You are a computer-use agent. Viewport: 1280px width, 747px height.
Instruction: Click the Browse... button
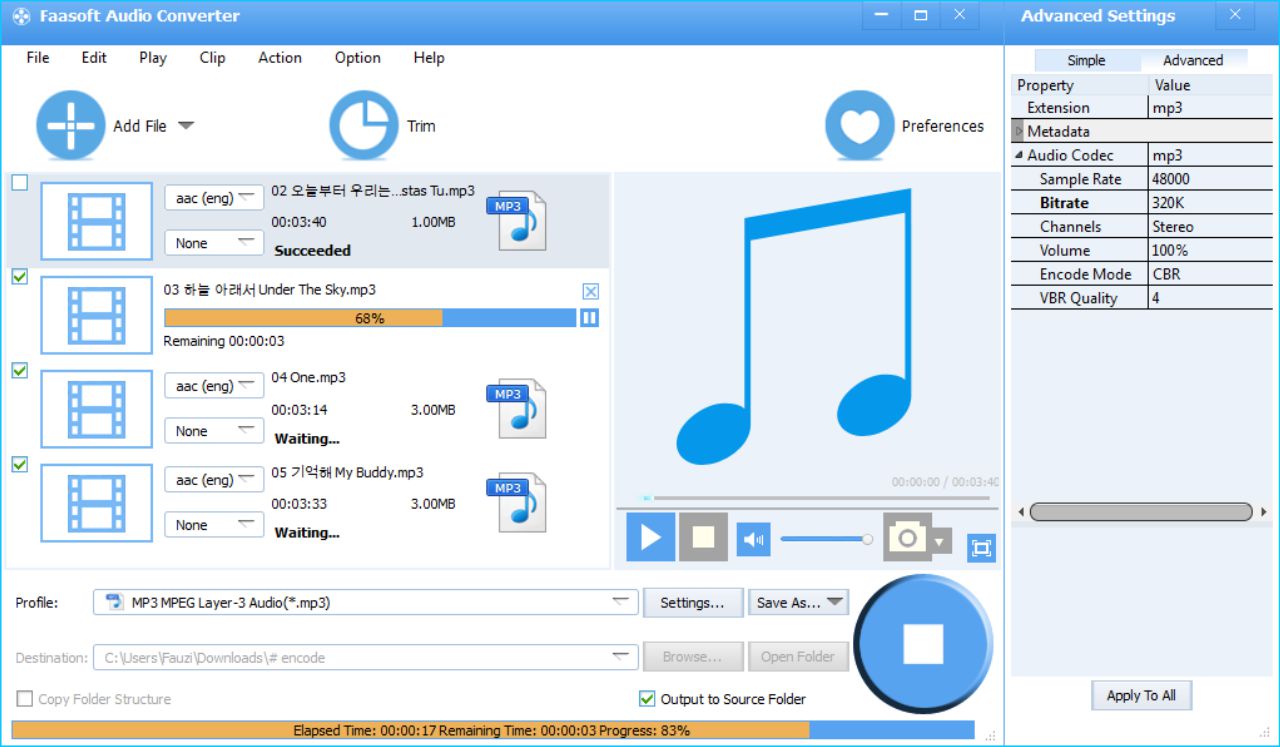693,657
